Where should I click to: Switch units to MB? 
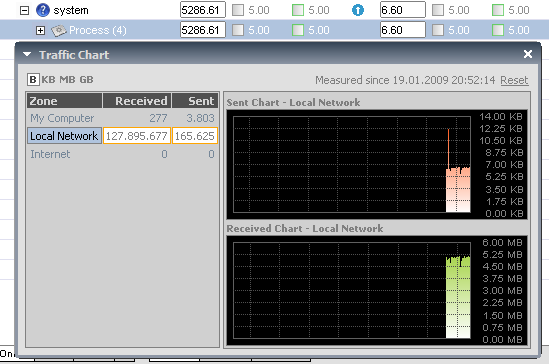[x=67, y=79]
